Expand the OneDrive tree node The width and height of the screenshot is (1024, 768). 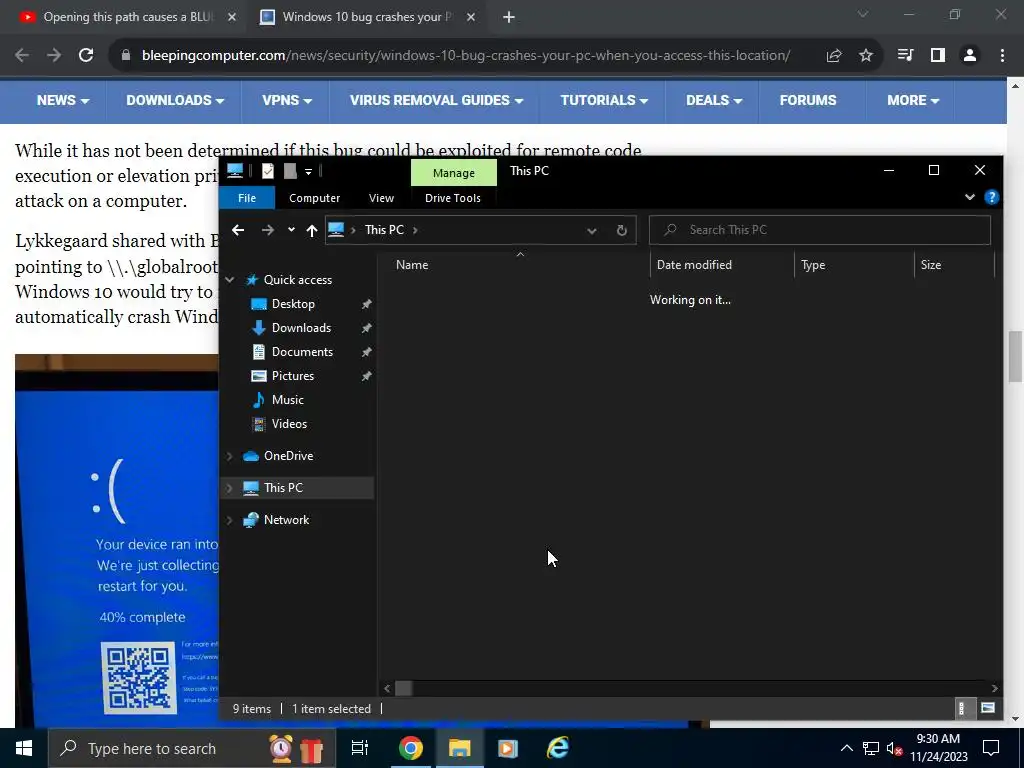[229, 456]
